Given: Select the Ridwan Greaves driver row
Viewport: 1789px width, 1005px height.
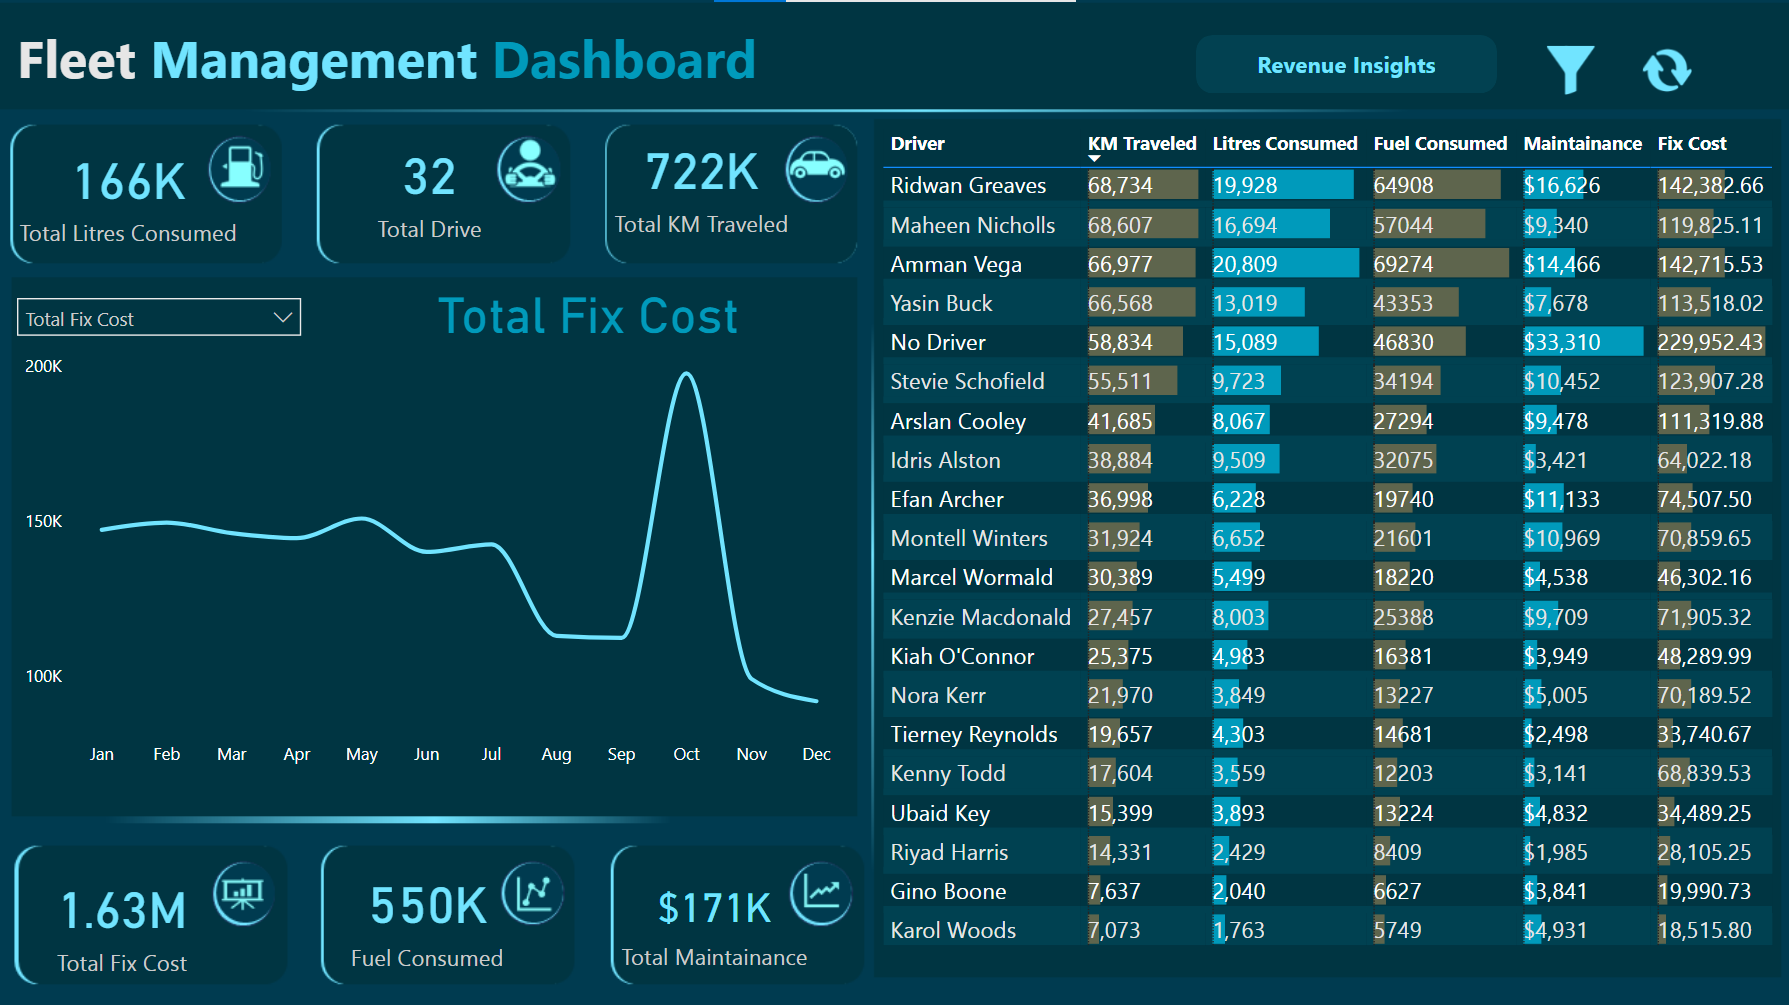Looking at the screenshot, I should (967, 186).
